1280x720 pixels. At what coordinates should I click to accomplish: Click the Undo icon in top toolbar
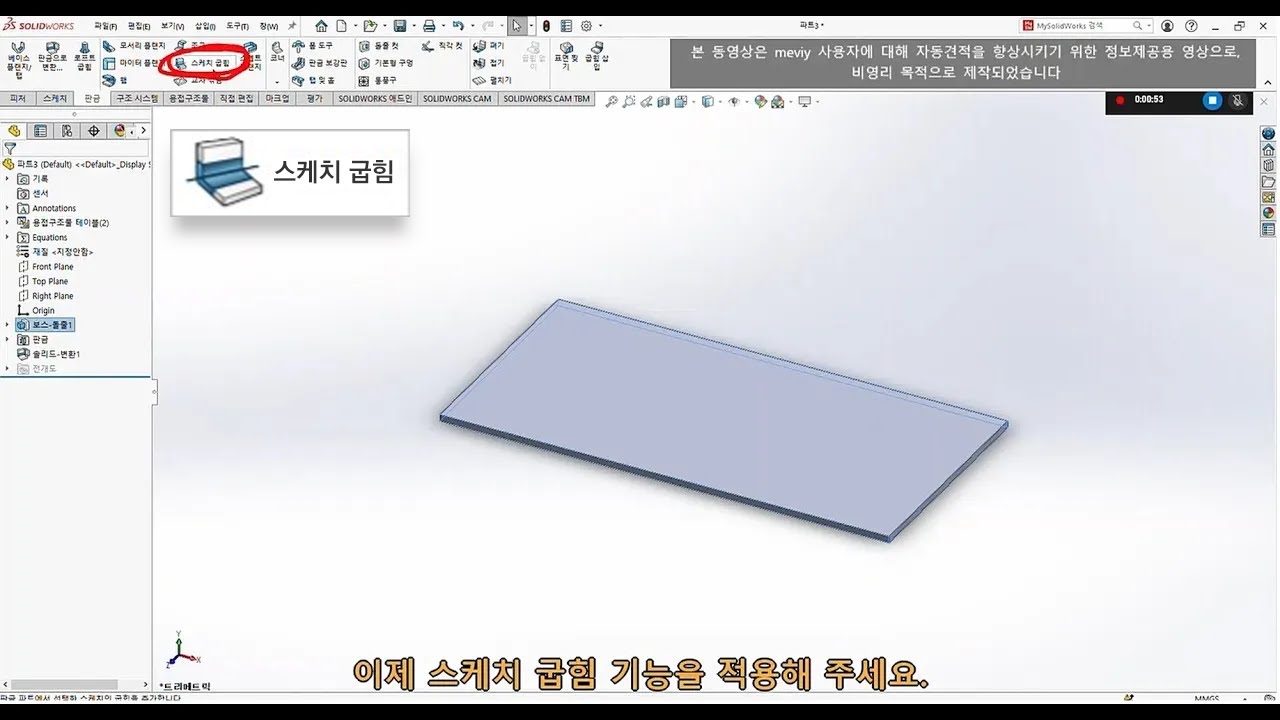tap(458, 26)
